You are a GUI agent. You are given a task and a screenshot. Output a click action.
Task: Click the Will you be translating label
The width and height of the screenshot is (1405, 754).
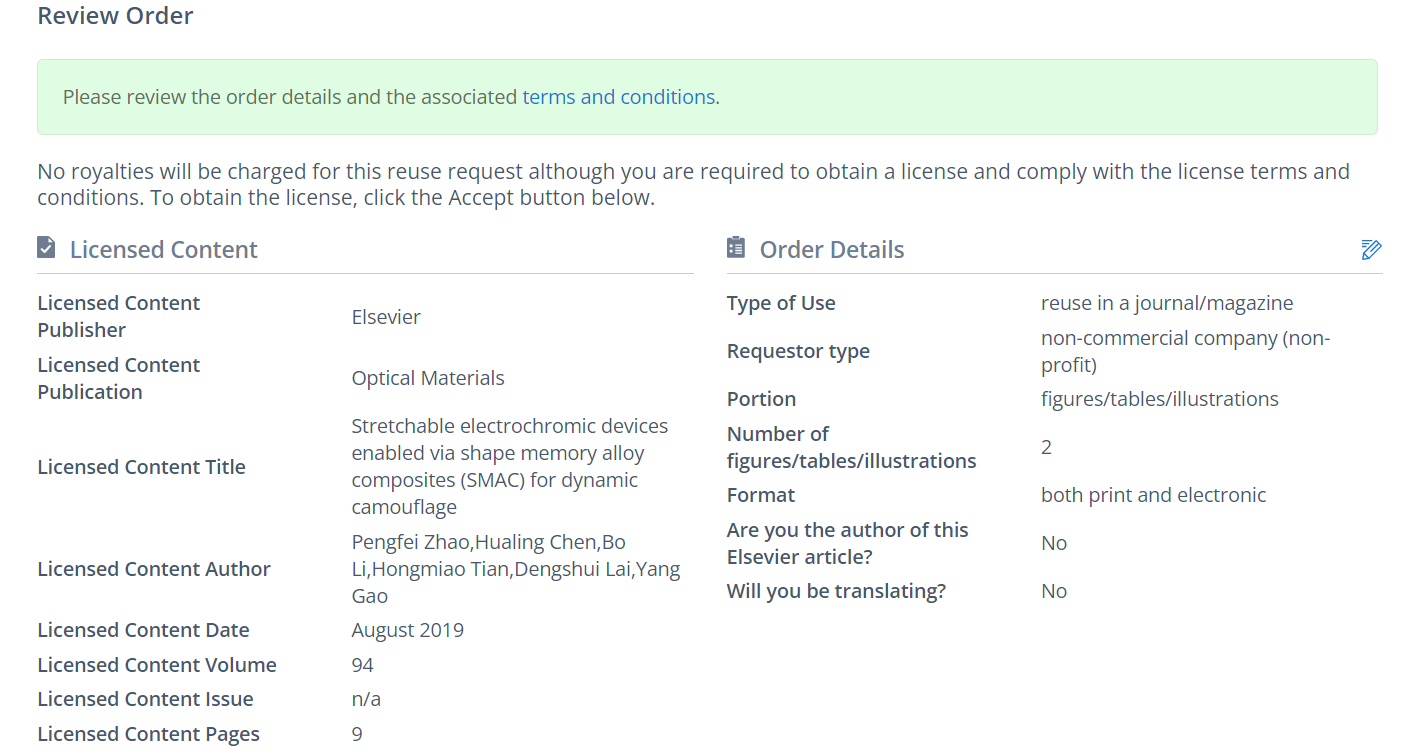(836, 591)
